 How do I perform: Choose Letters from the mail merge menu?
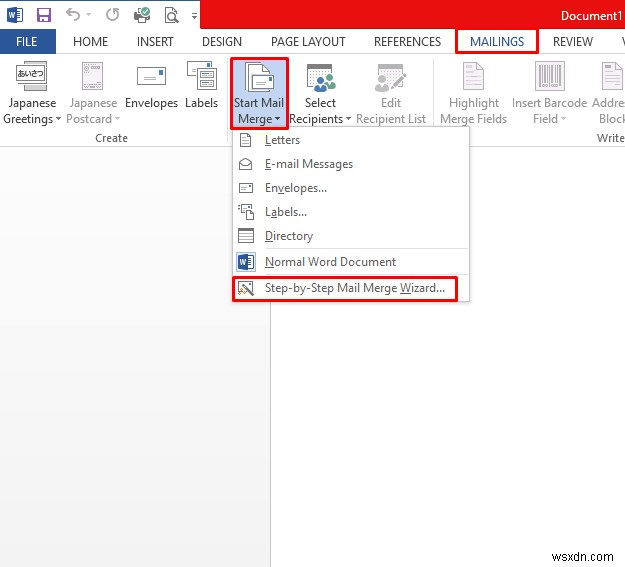coord(351,140)
